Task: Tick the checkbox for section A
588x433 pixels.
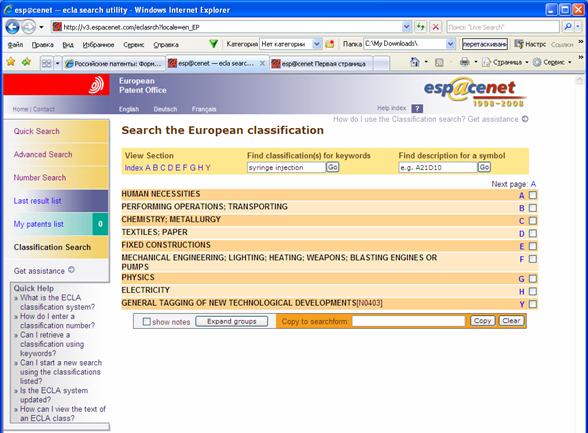Action: [x=532, y=195]
